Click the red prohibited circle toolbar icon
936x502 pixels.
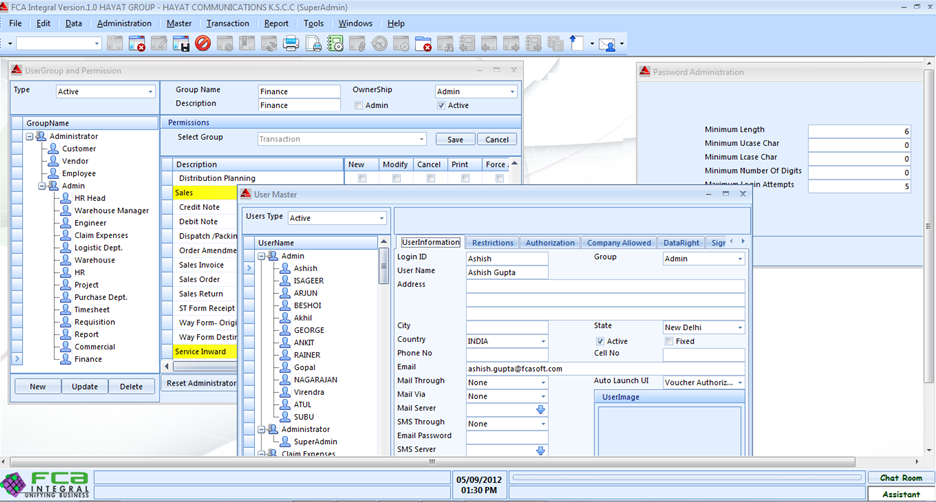(x=203, y=44)
